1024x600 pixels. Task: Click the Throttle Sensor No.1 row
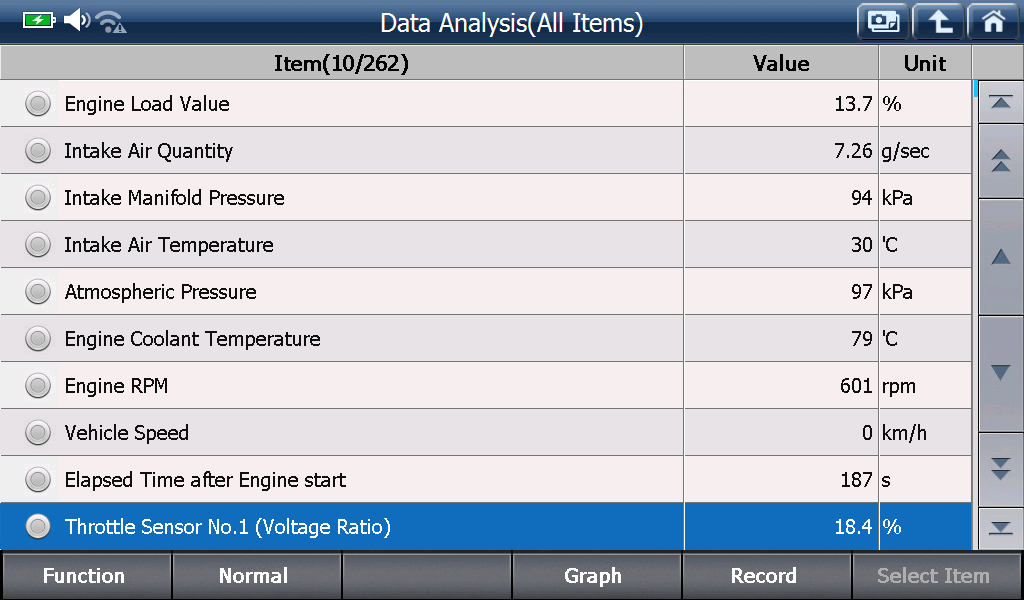click(486, 526)
